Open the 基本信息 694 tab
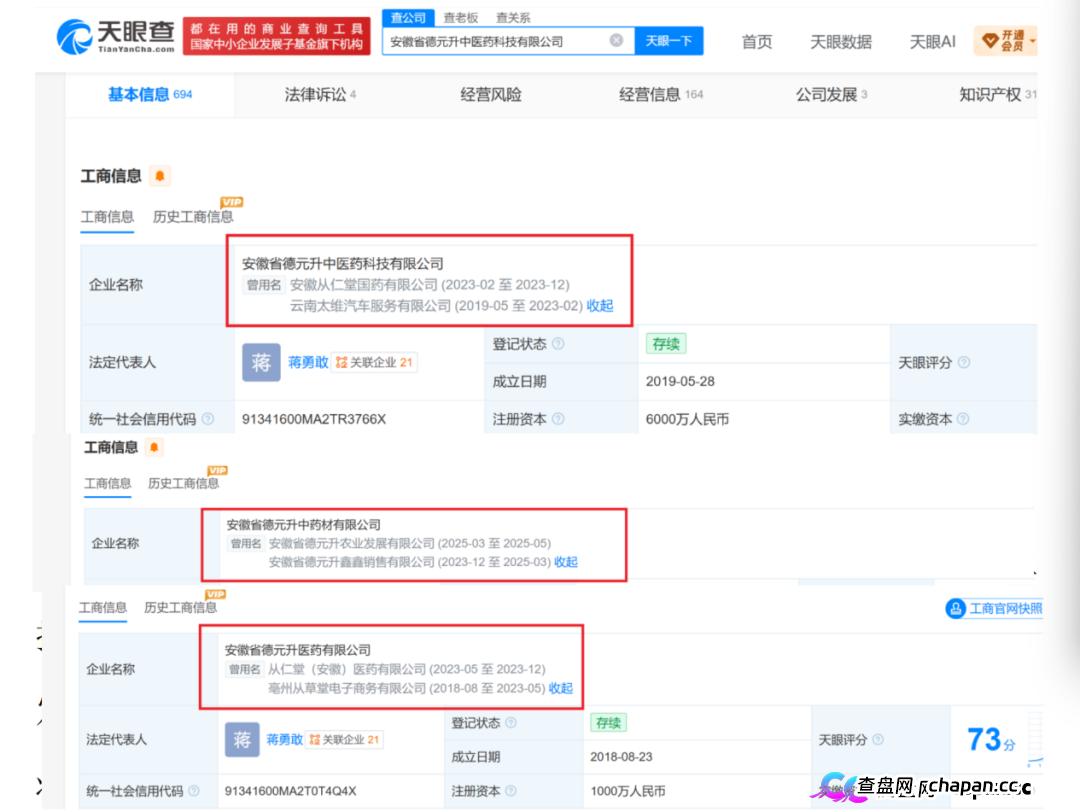 pyautogui.click(x=150, y=94)
